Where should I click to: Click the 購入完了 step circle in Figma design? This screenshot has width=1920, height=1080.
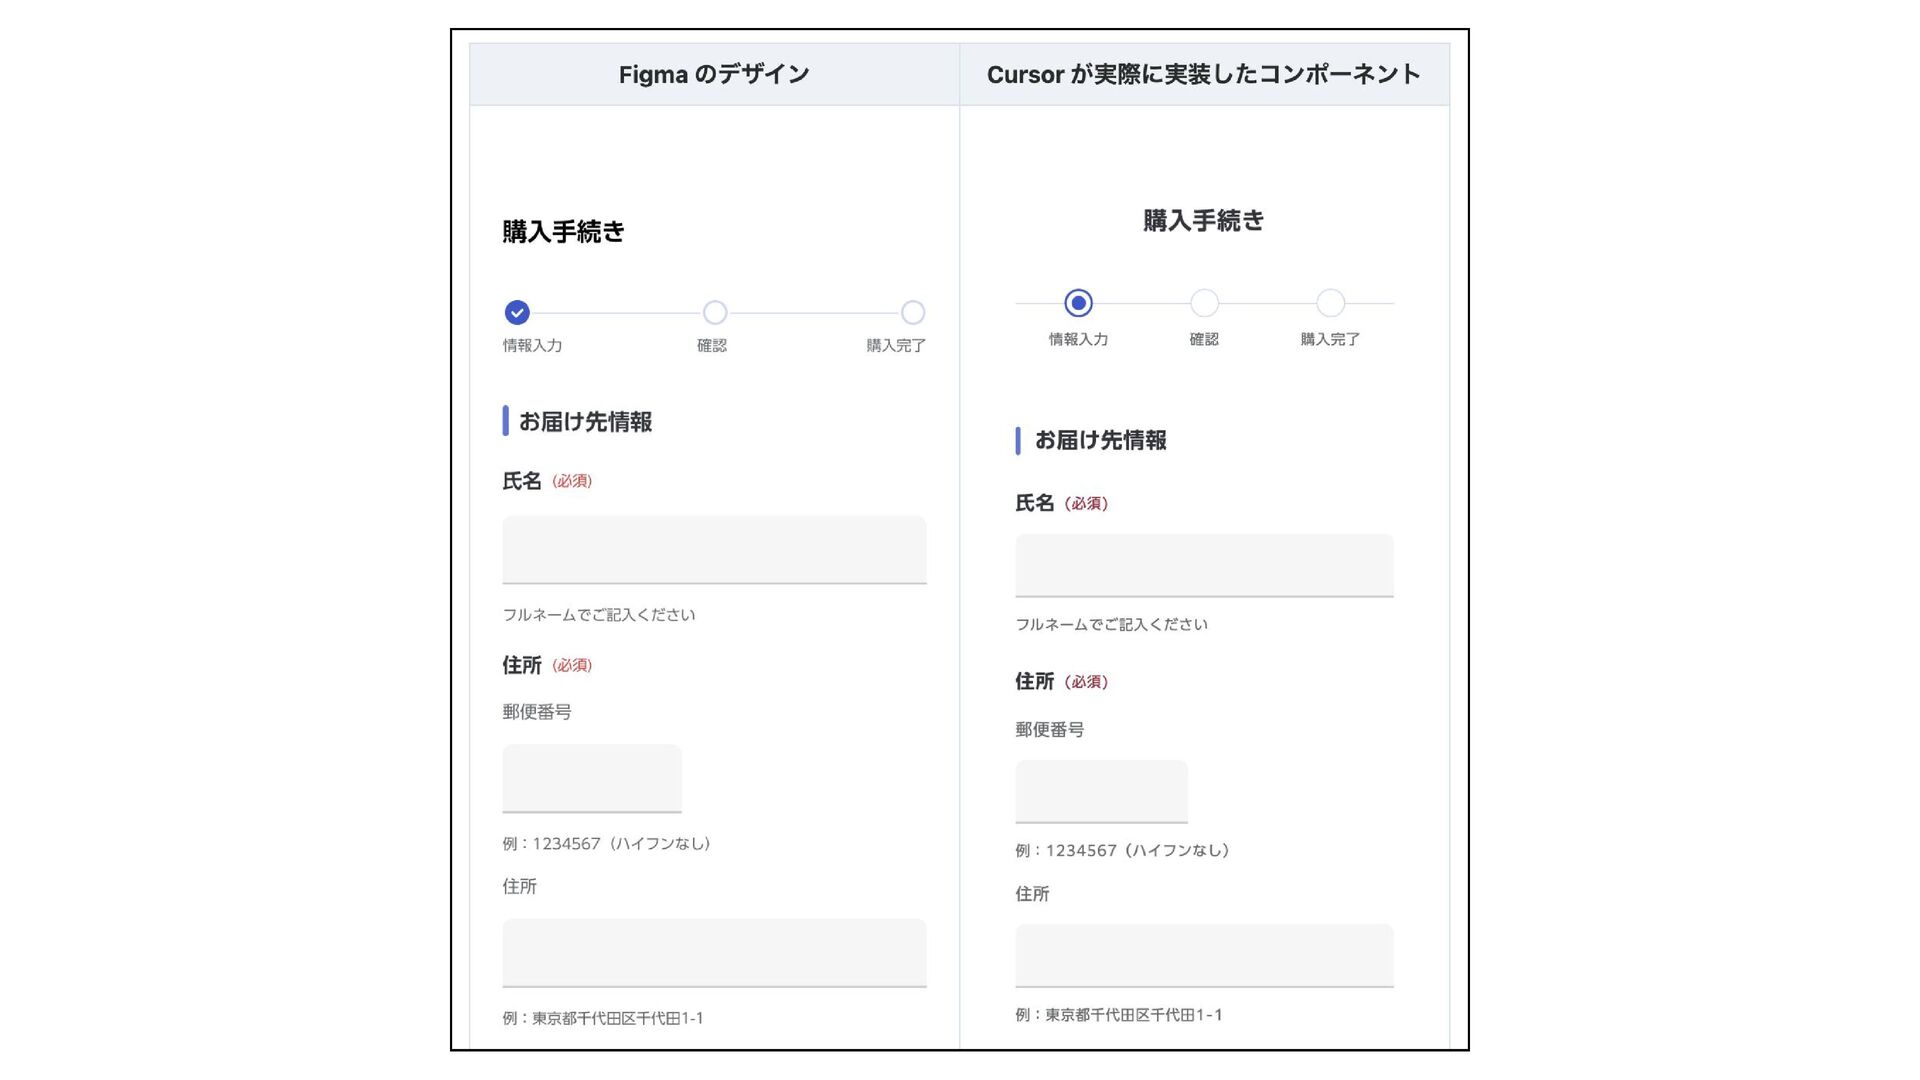pyautogui.click(x=913, y=313)
